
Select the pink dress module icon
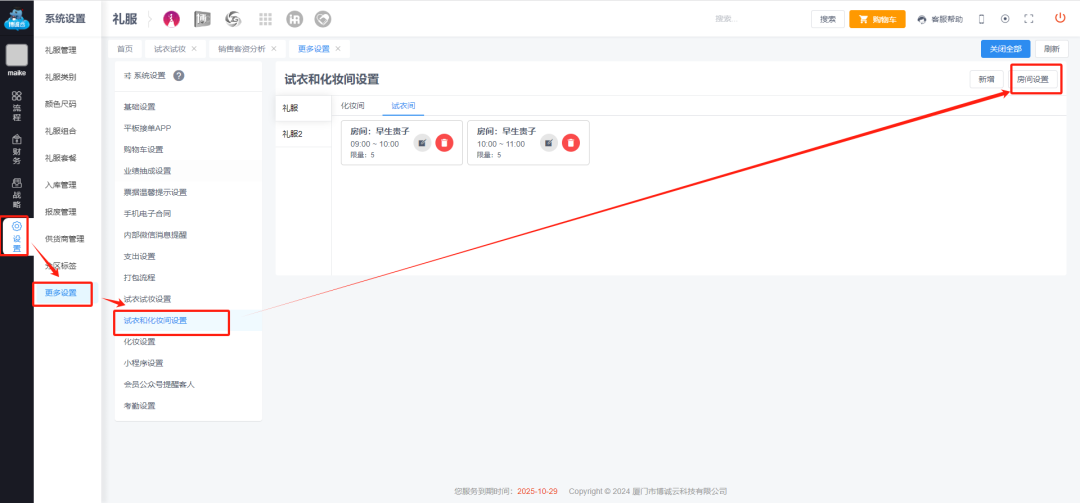(x=171, y=19)
